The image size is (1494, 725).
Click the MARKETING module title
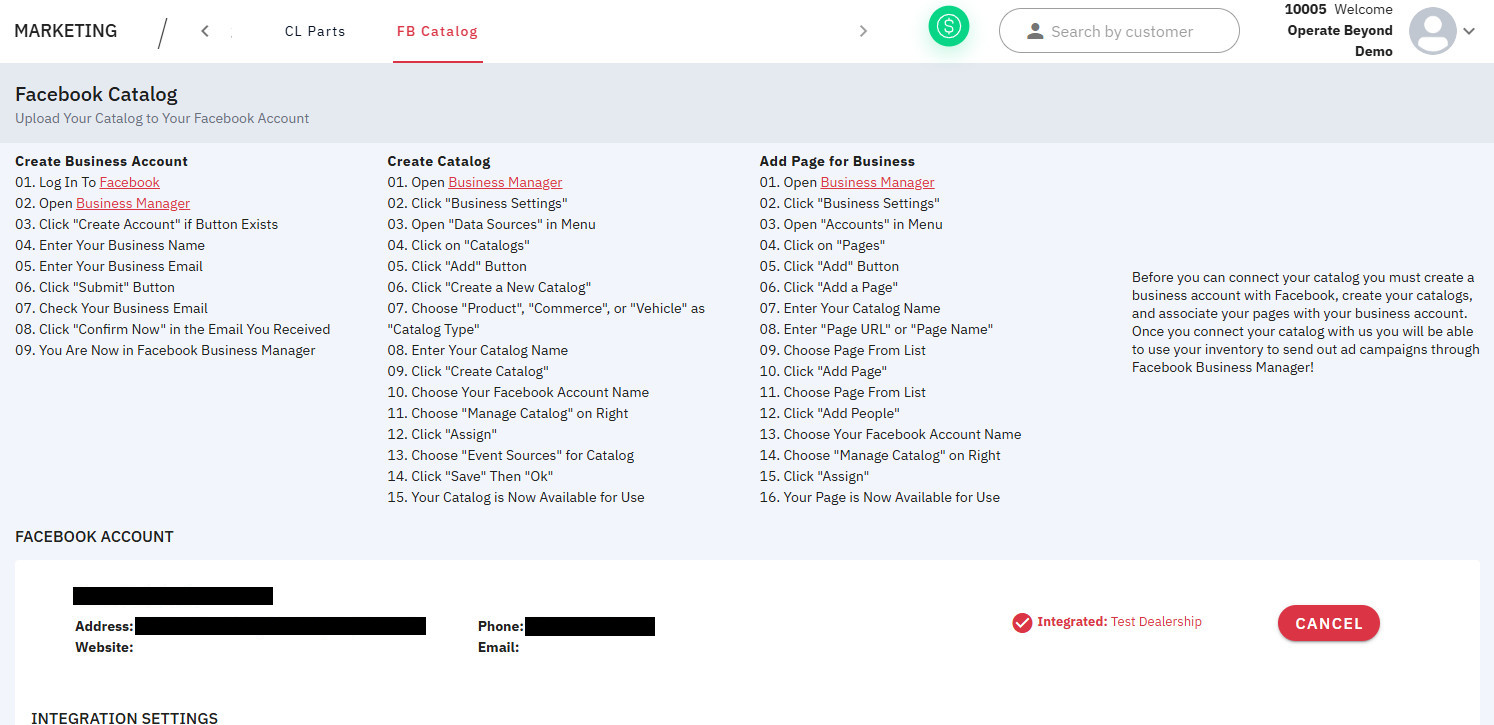coord(66,31)
